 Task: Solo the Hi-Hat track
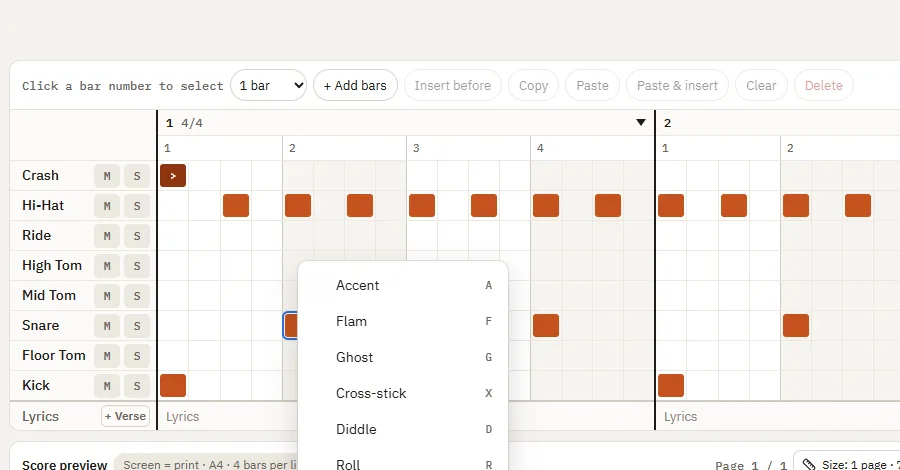(137, 206)
